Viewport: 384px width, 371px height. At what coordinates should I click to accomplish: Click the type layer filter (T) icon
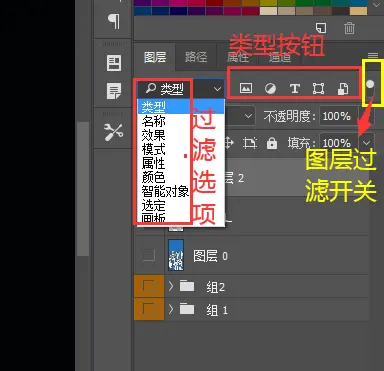(295, 89)
